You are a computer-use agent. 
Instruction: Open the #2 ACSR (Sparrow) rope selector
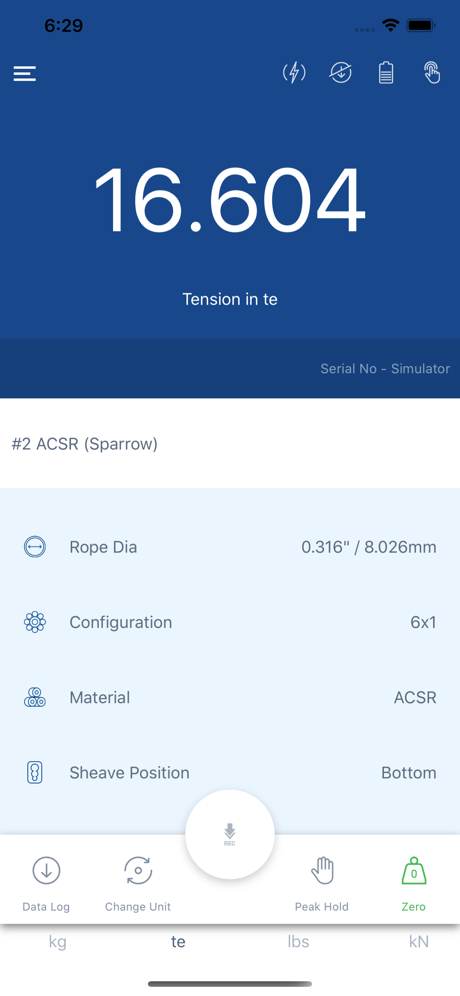[x=230, y=443]
